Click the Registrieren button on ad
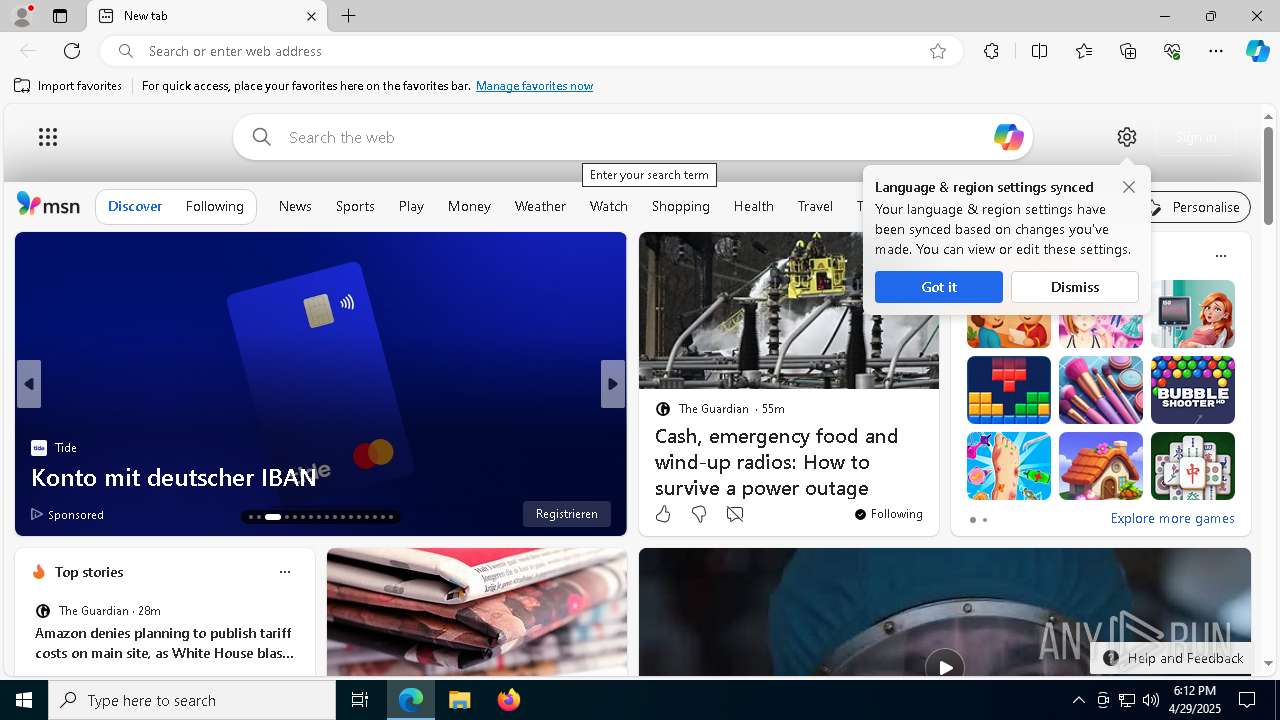1280x720 pixels. point(566,514)
